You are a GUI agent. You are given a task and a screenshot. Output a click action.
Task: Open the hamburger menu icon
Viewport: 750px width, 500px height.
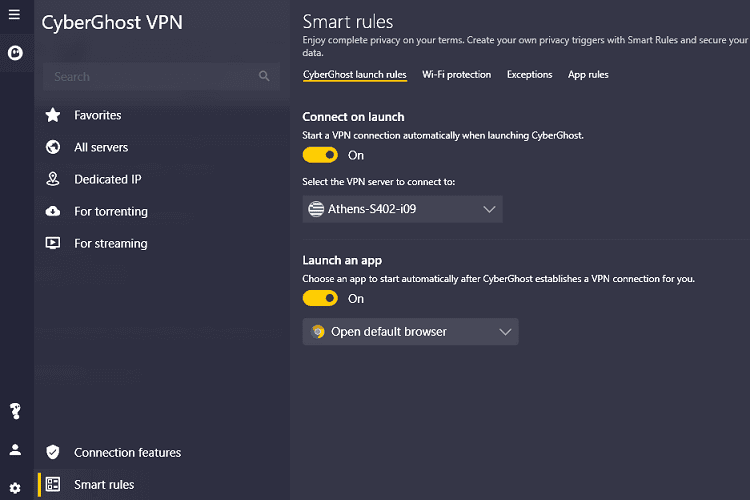coord(14,14)
